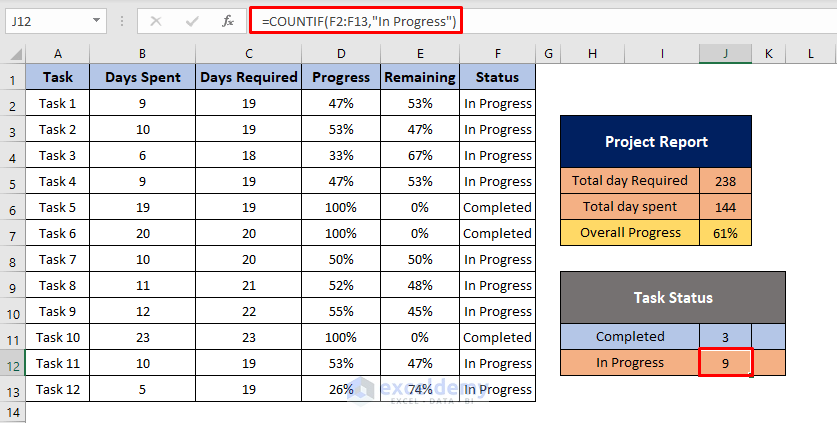Select the 61% overall progress cell
The height and width of the screenshot is (423, 837).
(x=725, y=233)
